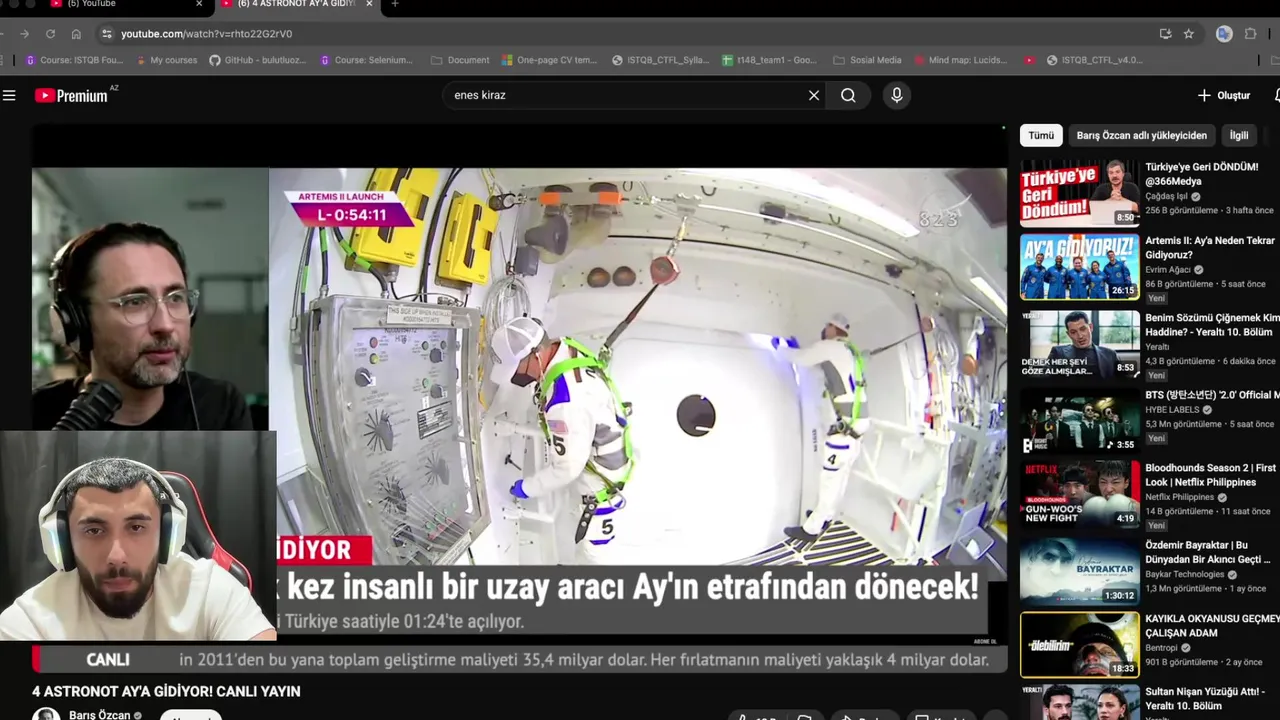The image size is (1280, 720).
Task: Open GitHub - bulutluoz bookmark
Action: (257, 60)
